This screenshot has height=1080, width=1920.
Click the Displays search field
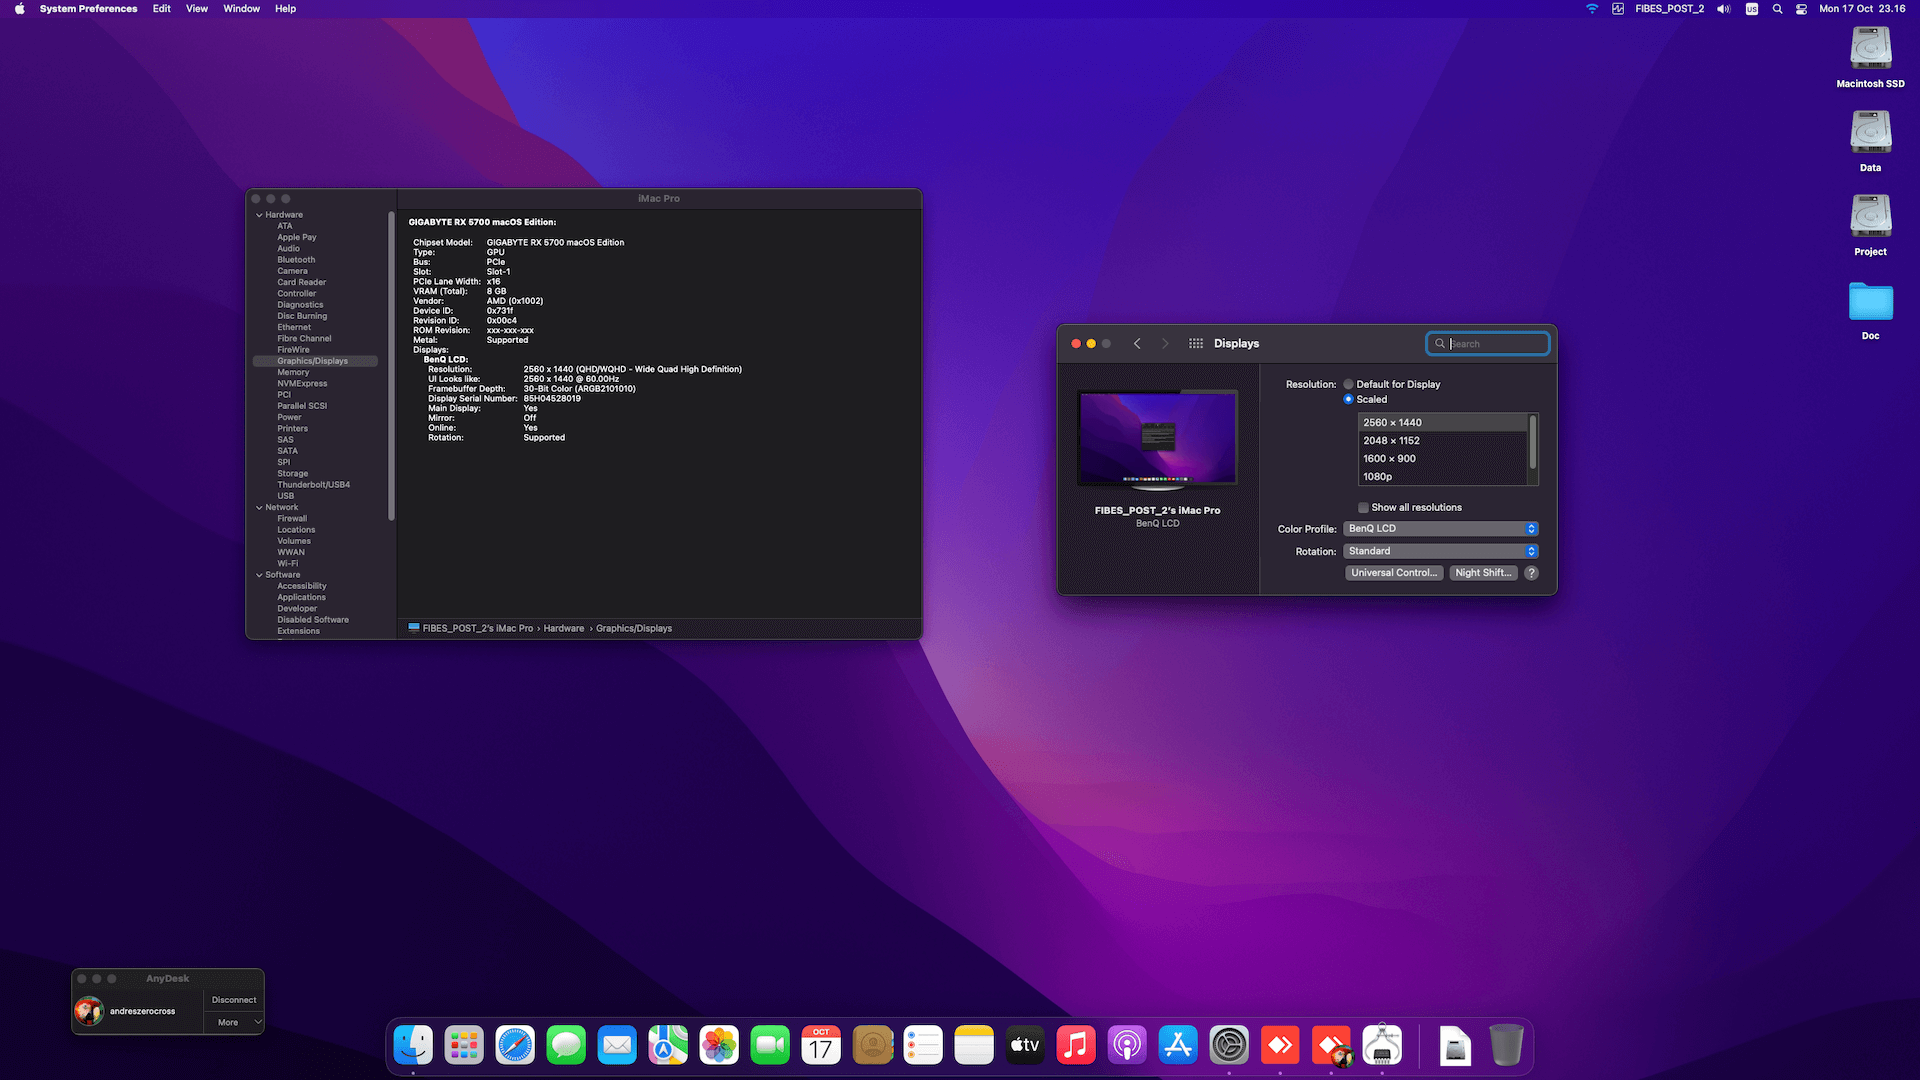[x=1488, y=344]
